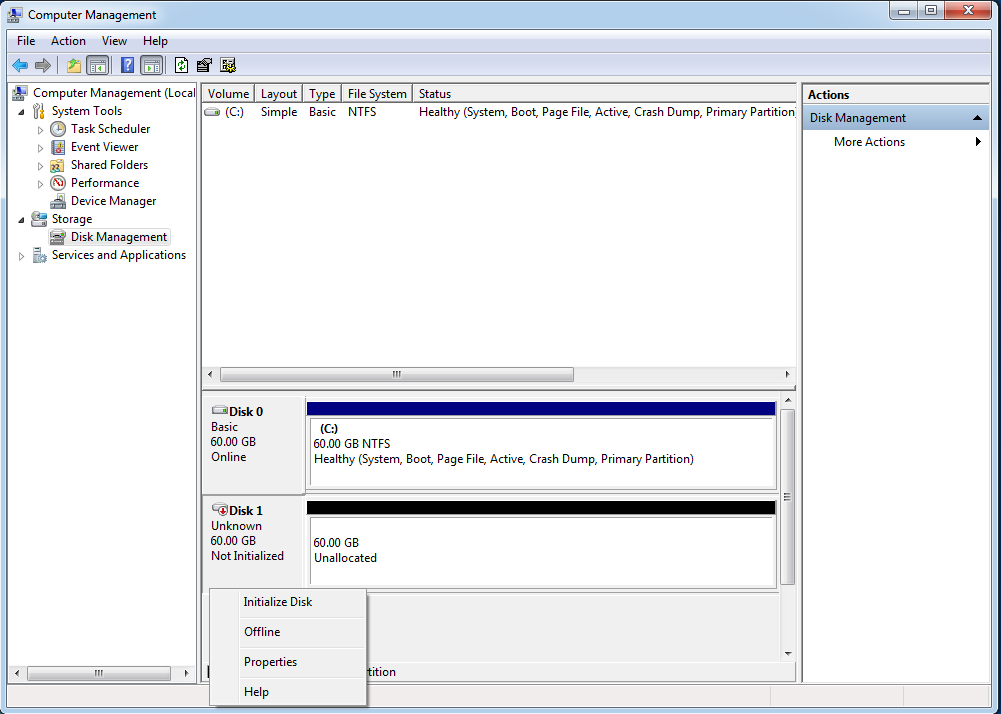Click the Disk Management header in Actions pane
Viewport: 1001px width, 714px height.
coord(896,118)
